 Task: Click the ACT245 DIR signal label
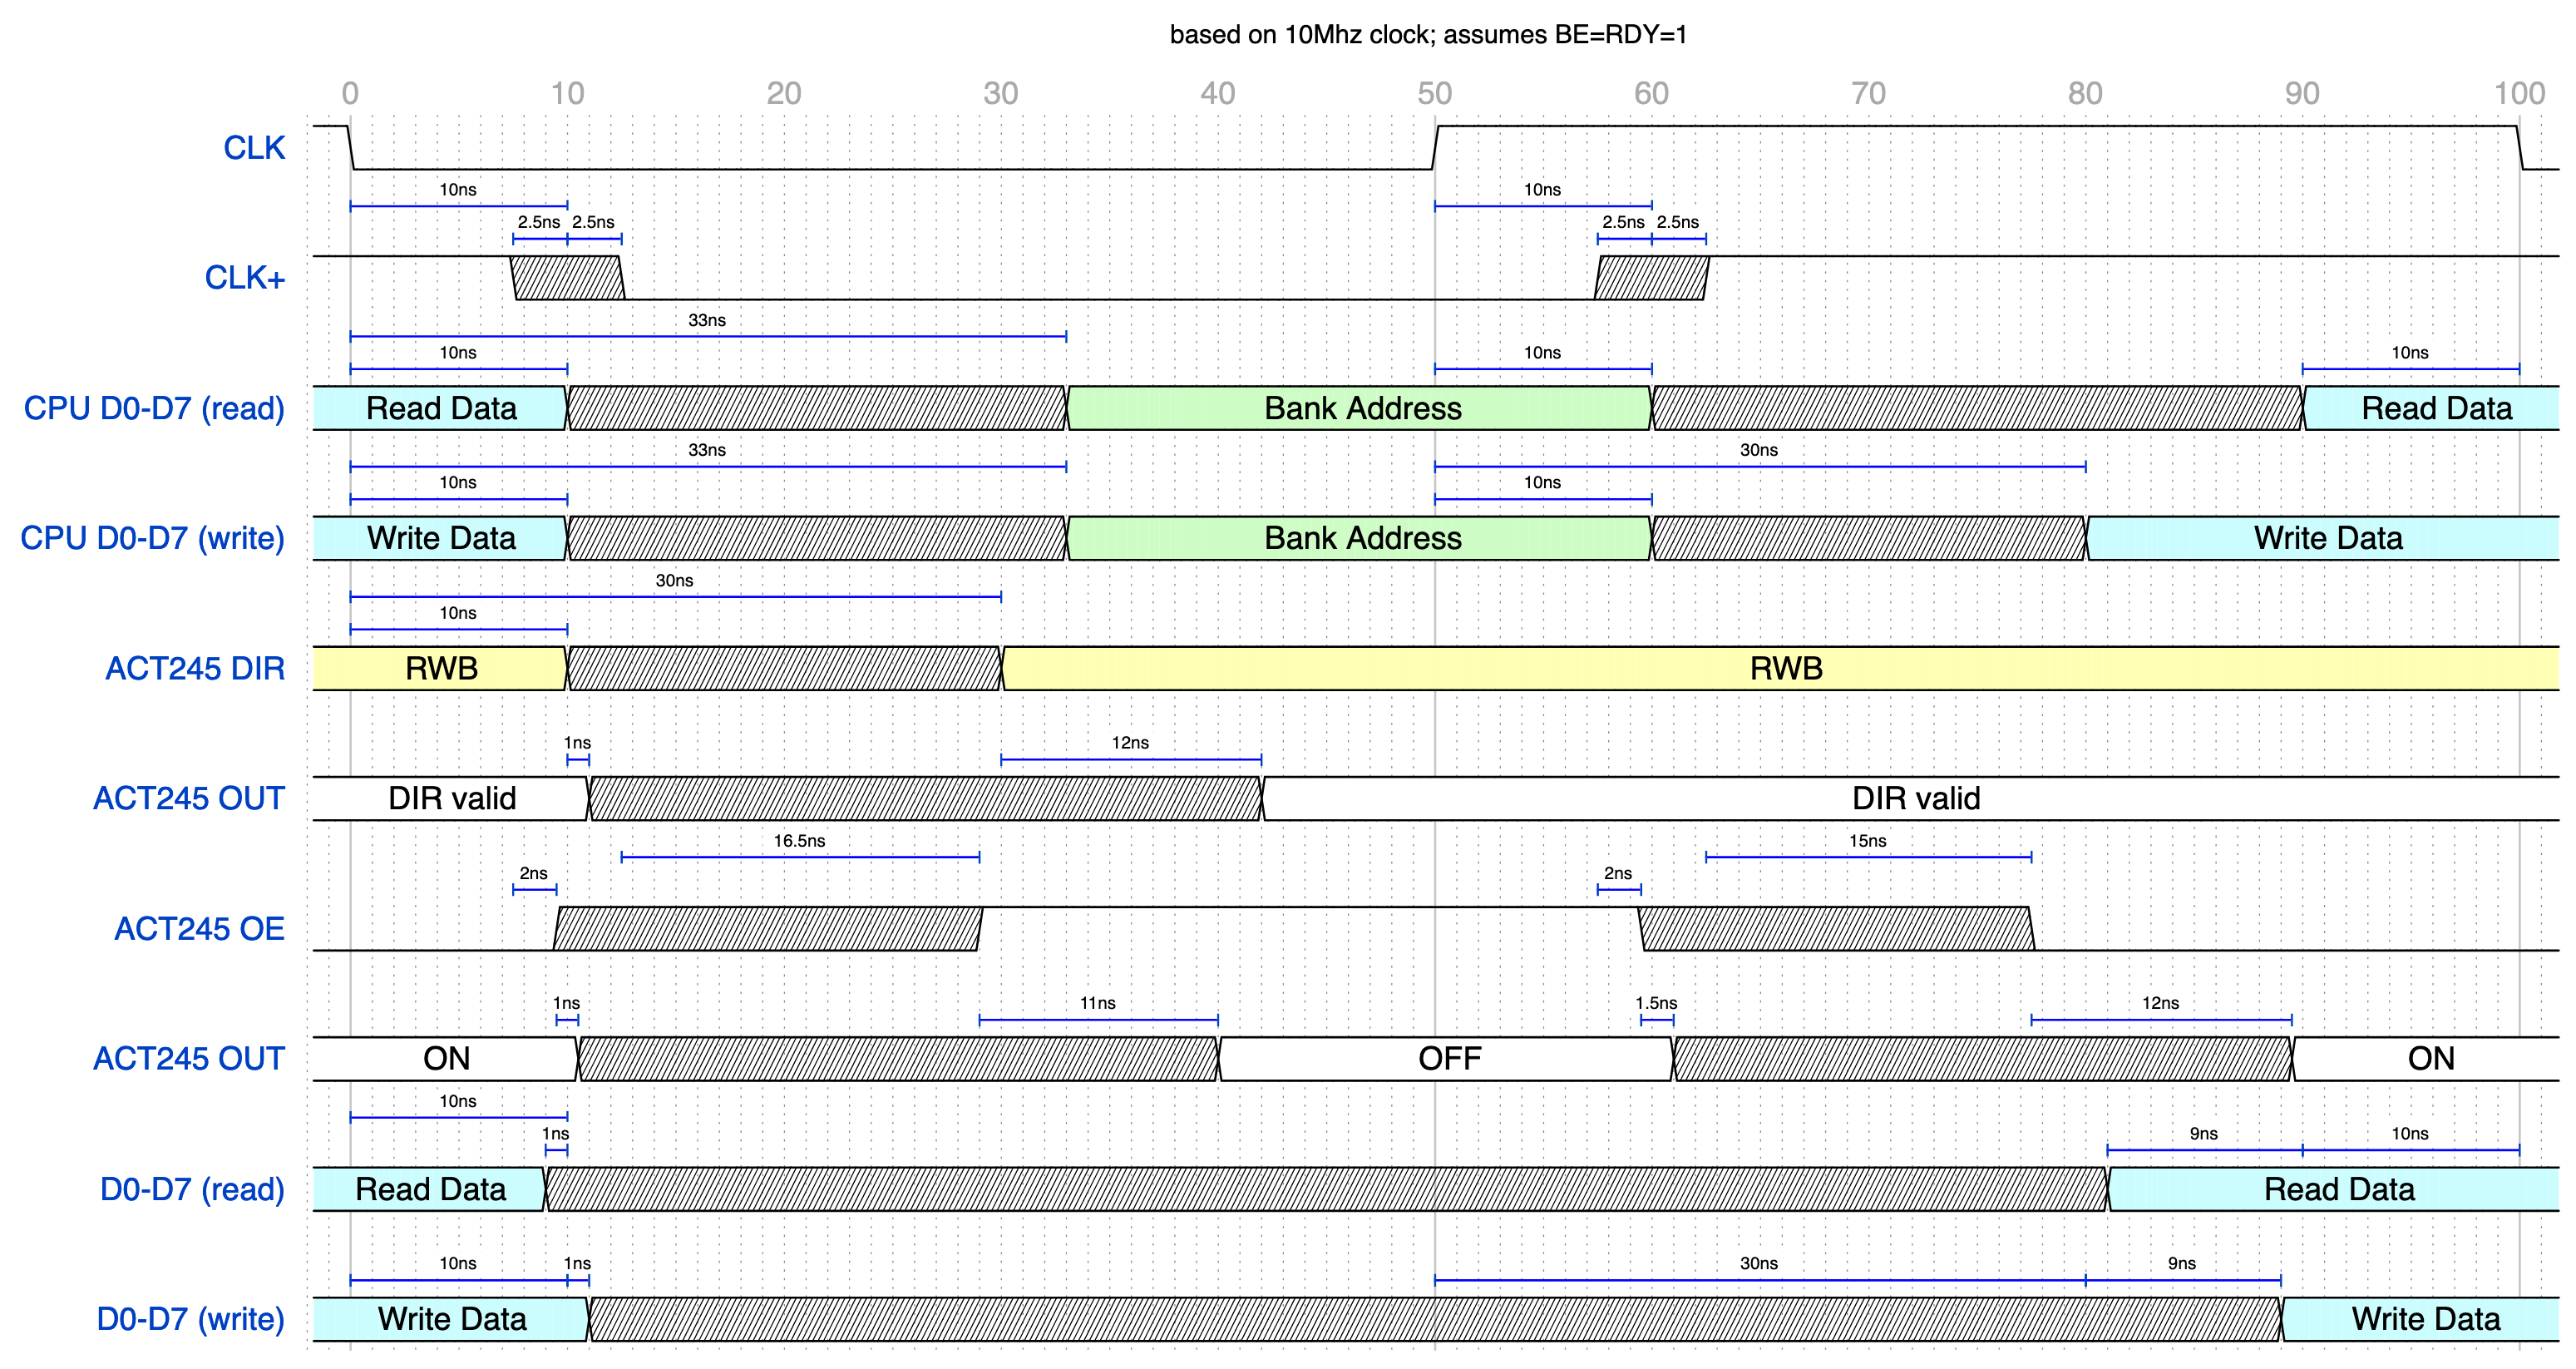tap(195, 668)
